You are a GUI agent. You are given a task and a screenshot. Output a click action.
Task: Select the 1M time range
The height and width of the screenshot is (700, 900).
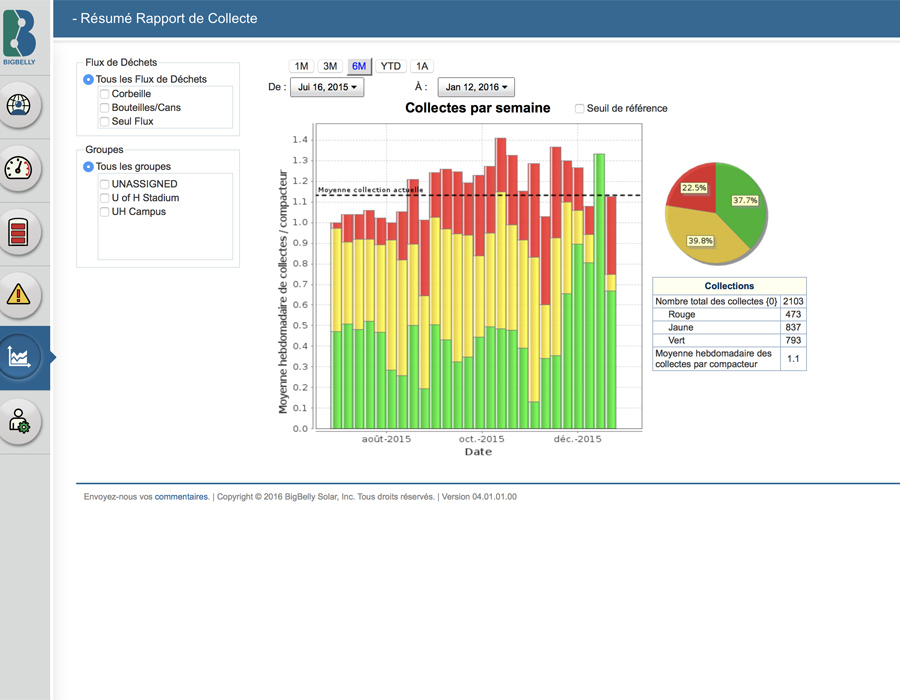pos(301,66)
